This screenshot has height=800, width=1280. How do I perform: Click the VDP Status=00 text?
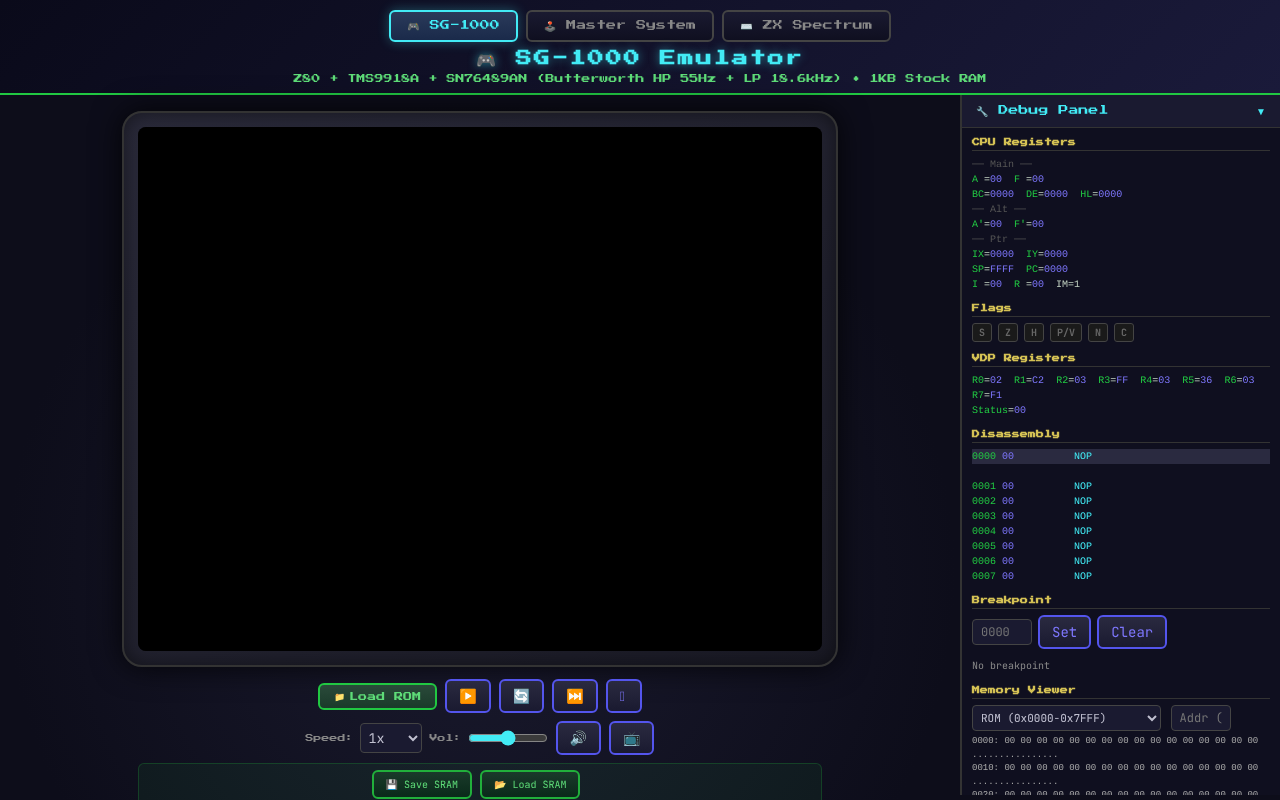tap(999, 410)
